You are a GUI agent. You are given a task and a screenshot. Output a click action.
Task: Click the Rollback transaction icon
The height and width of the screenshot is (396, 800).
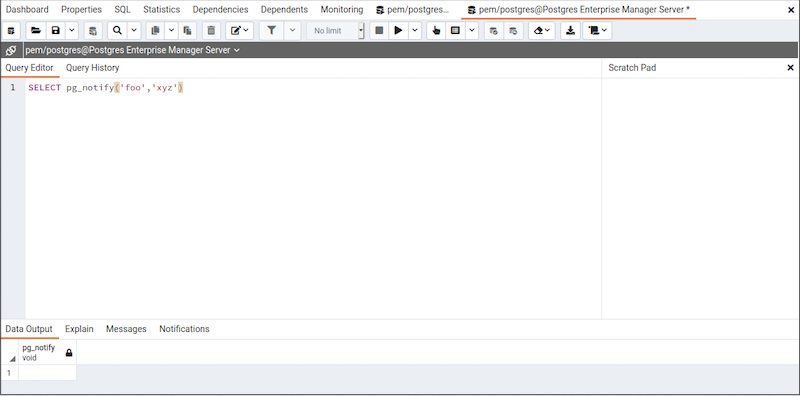pos(513,31)
